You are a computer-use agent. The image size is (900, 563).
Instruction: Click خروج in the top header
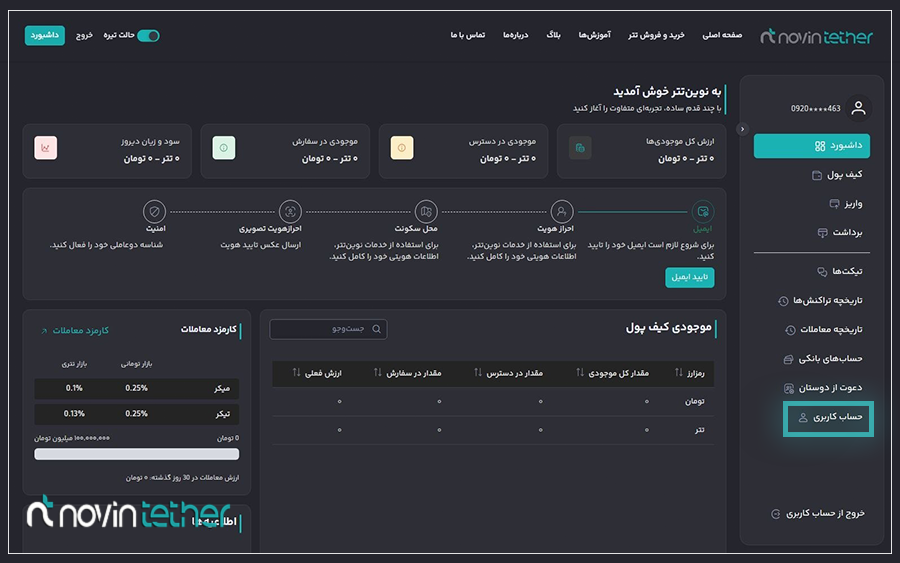click(x=84, y=36)
